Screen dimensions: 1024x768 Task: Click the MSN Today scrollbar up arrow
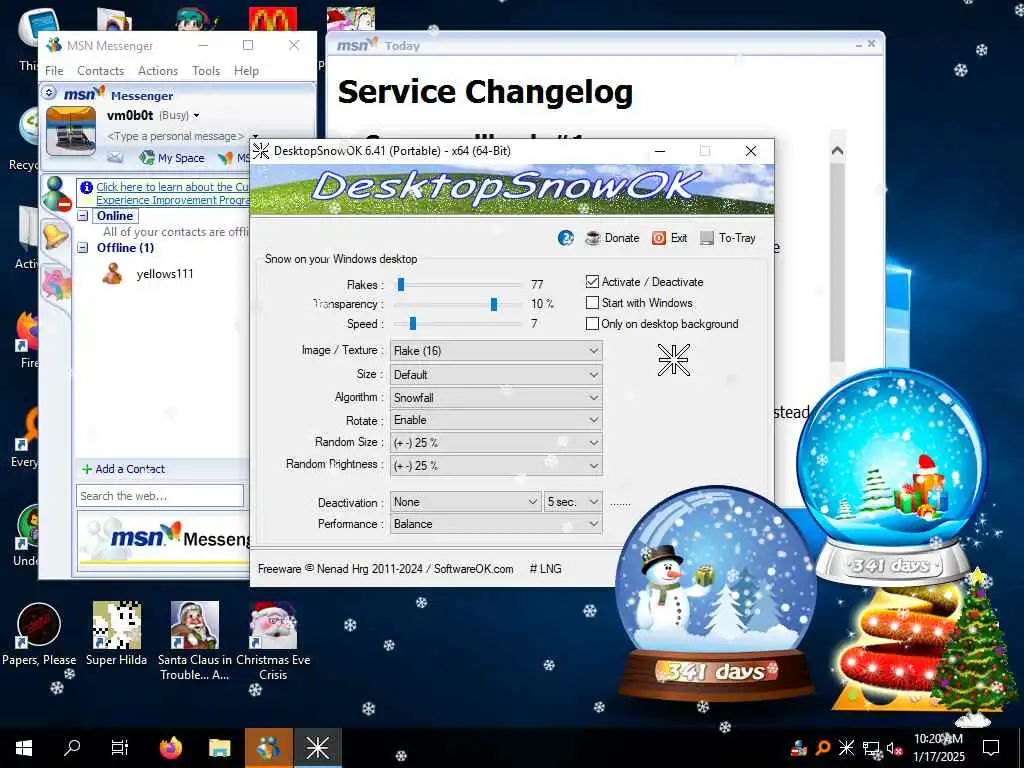tap(837, 151)
